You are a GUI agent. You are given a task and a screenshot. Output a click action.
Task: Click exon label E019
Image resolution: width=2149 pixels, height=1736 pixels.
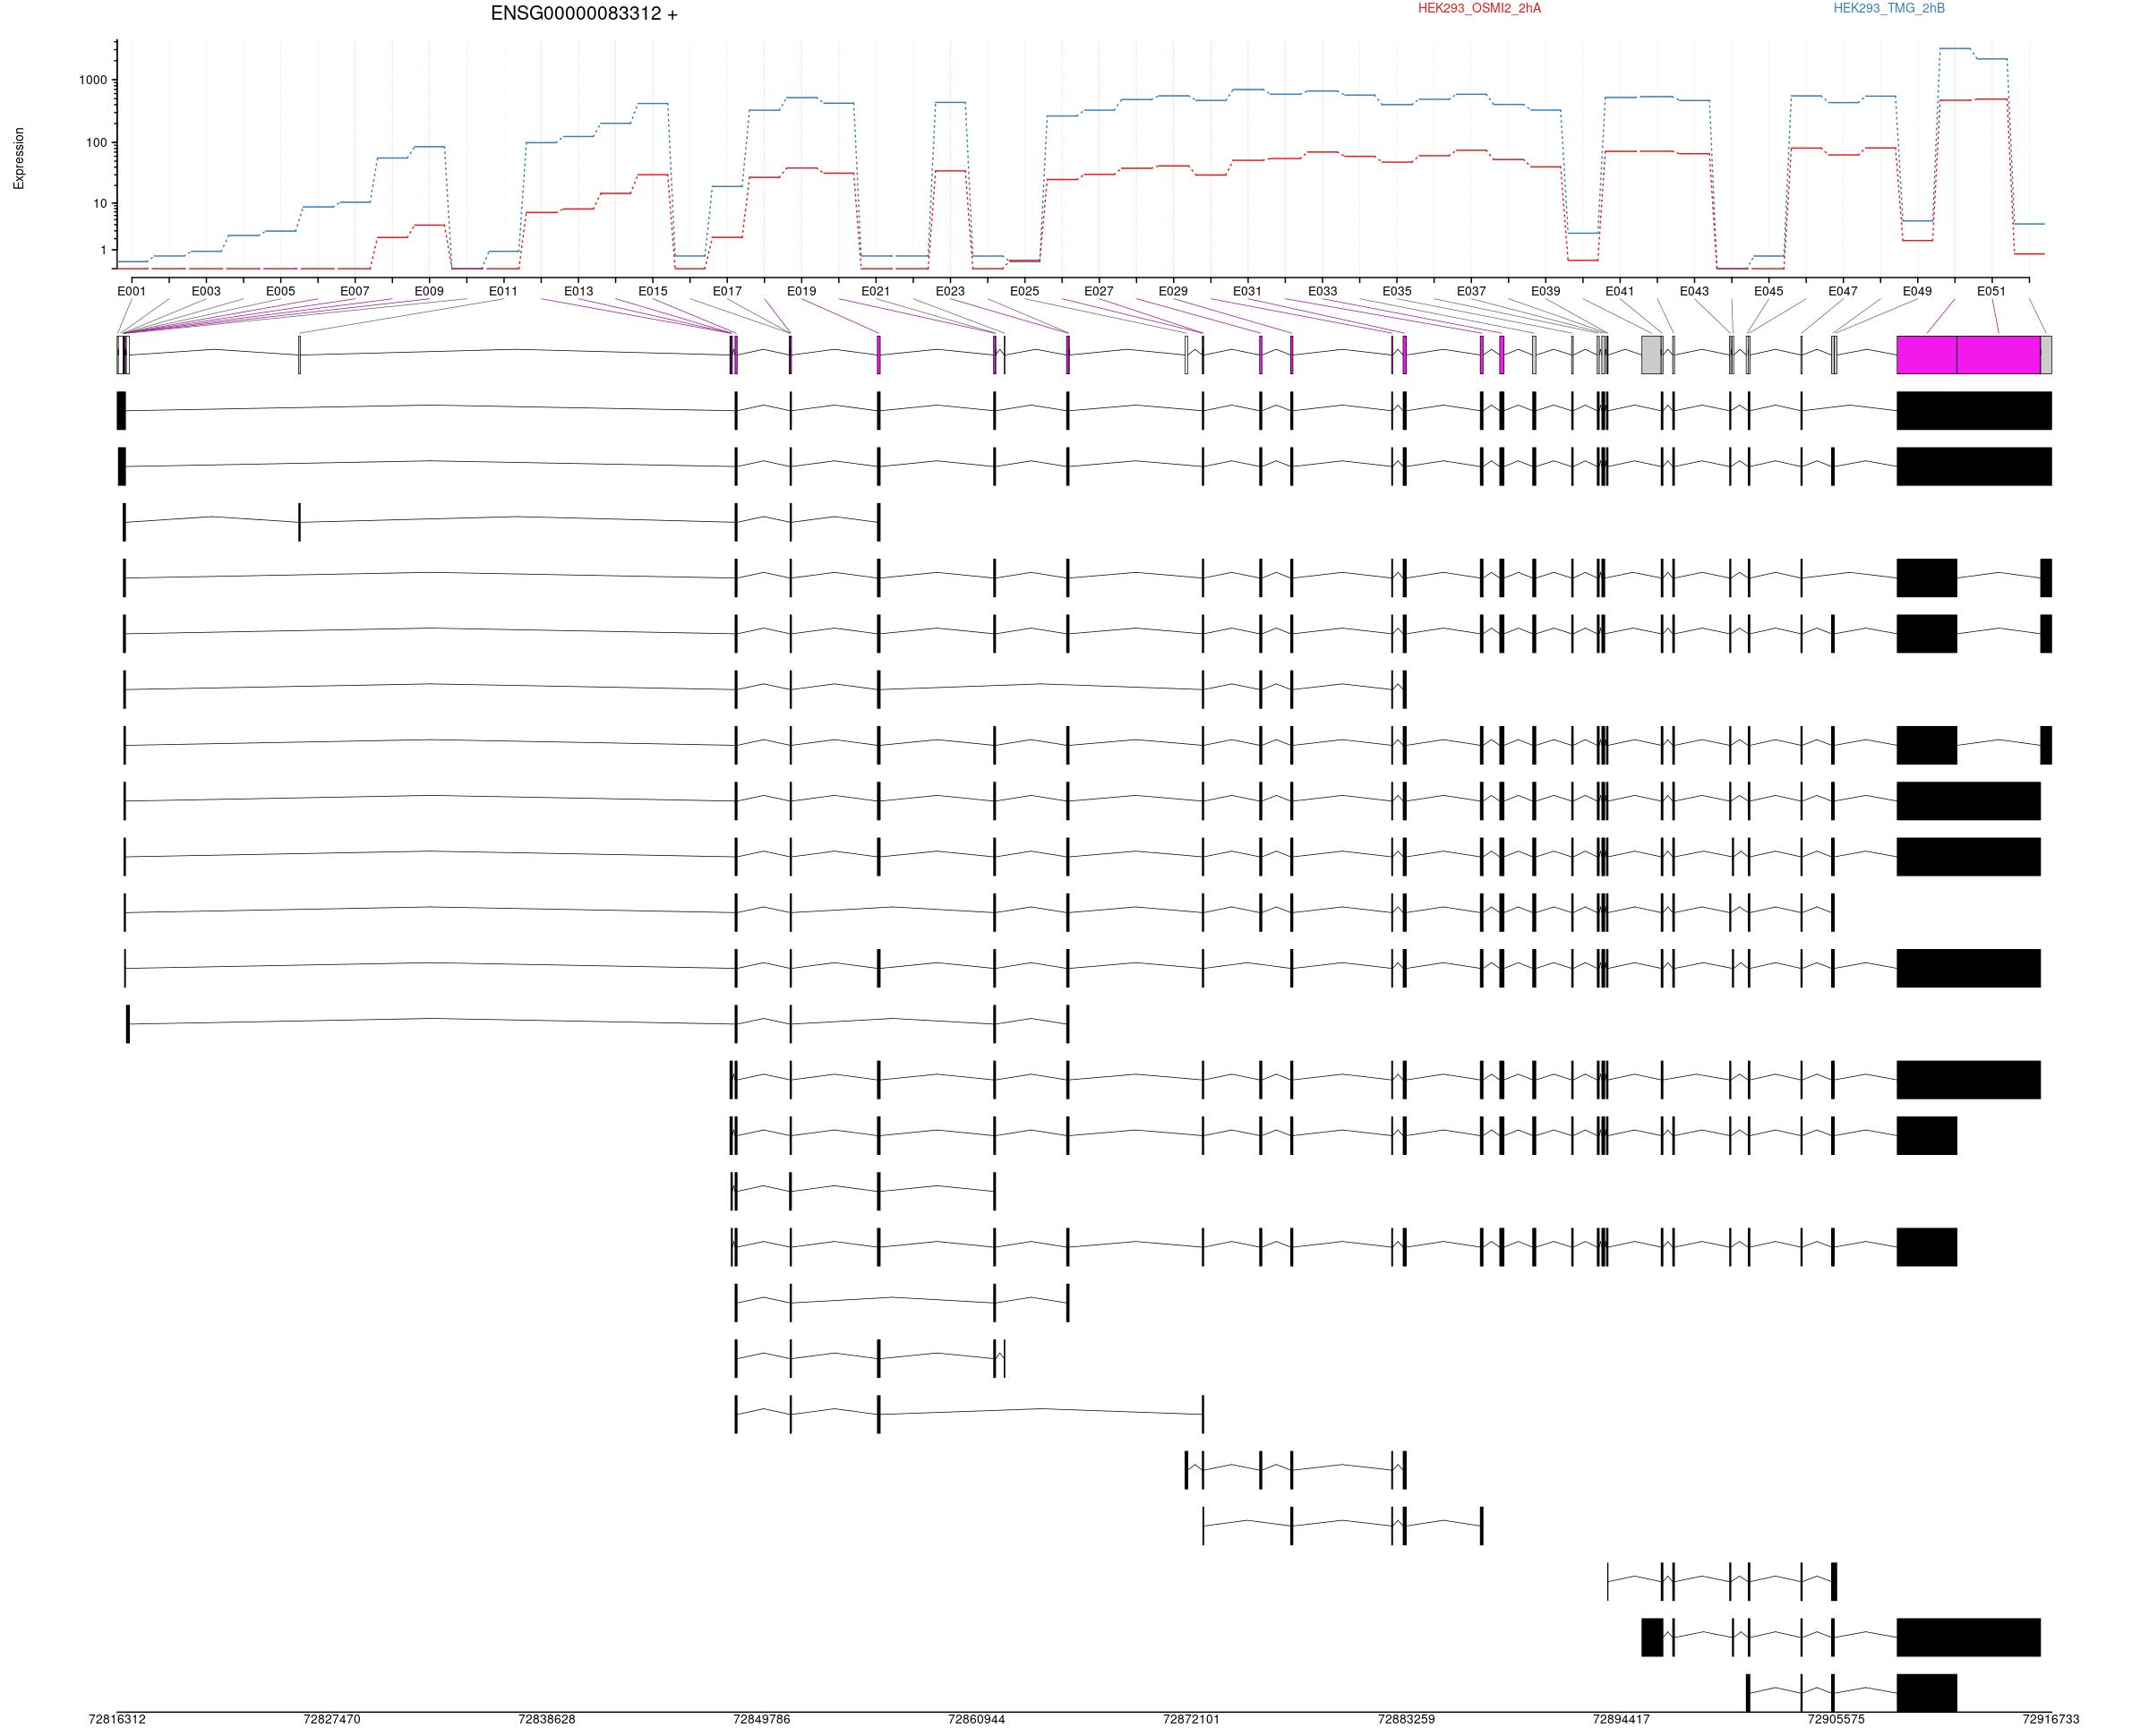pyautogui.click(x=802, y=292)
